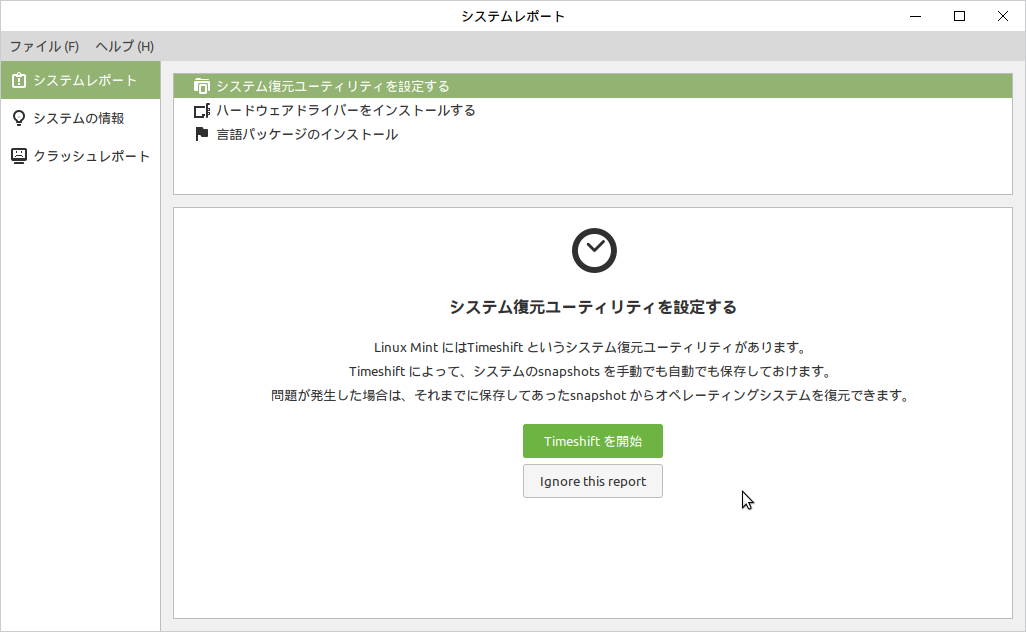Open the ヘルプ (H) menu
The height and width of the screenshot is (632, 1026).
coord(124,46)
